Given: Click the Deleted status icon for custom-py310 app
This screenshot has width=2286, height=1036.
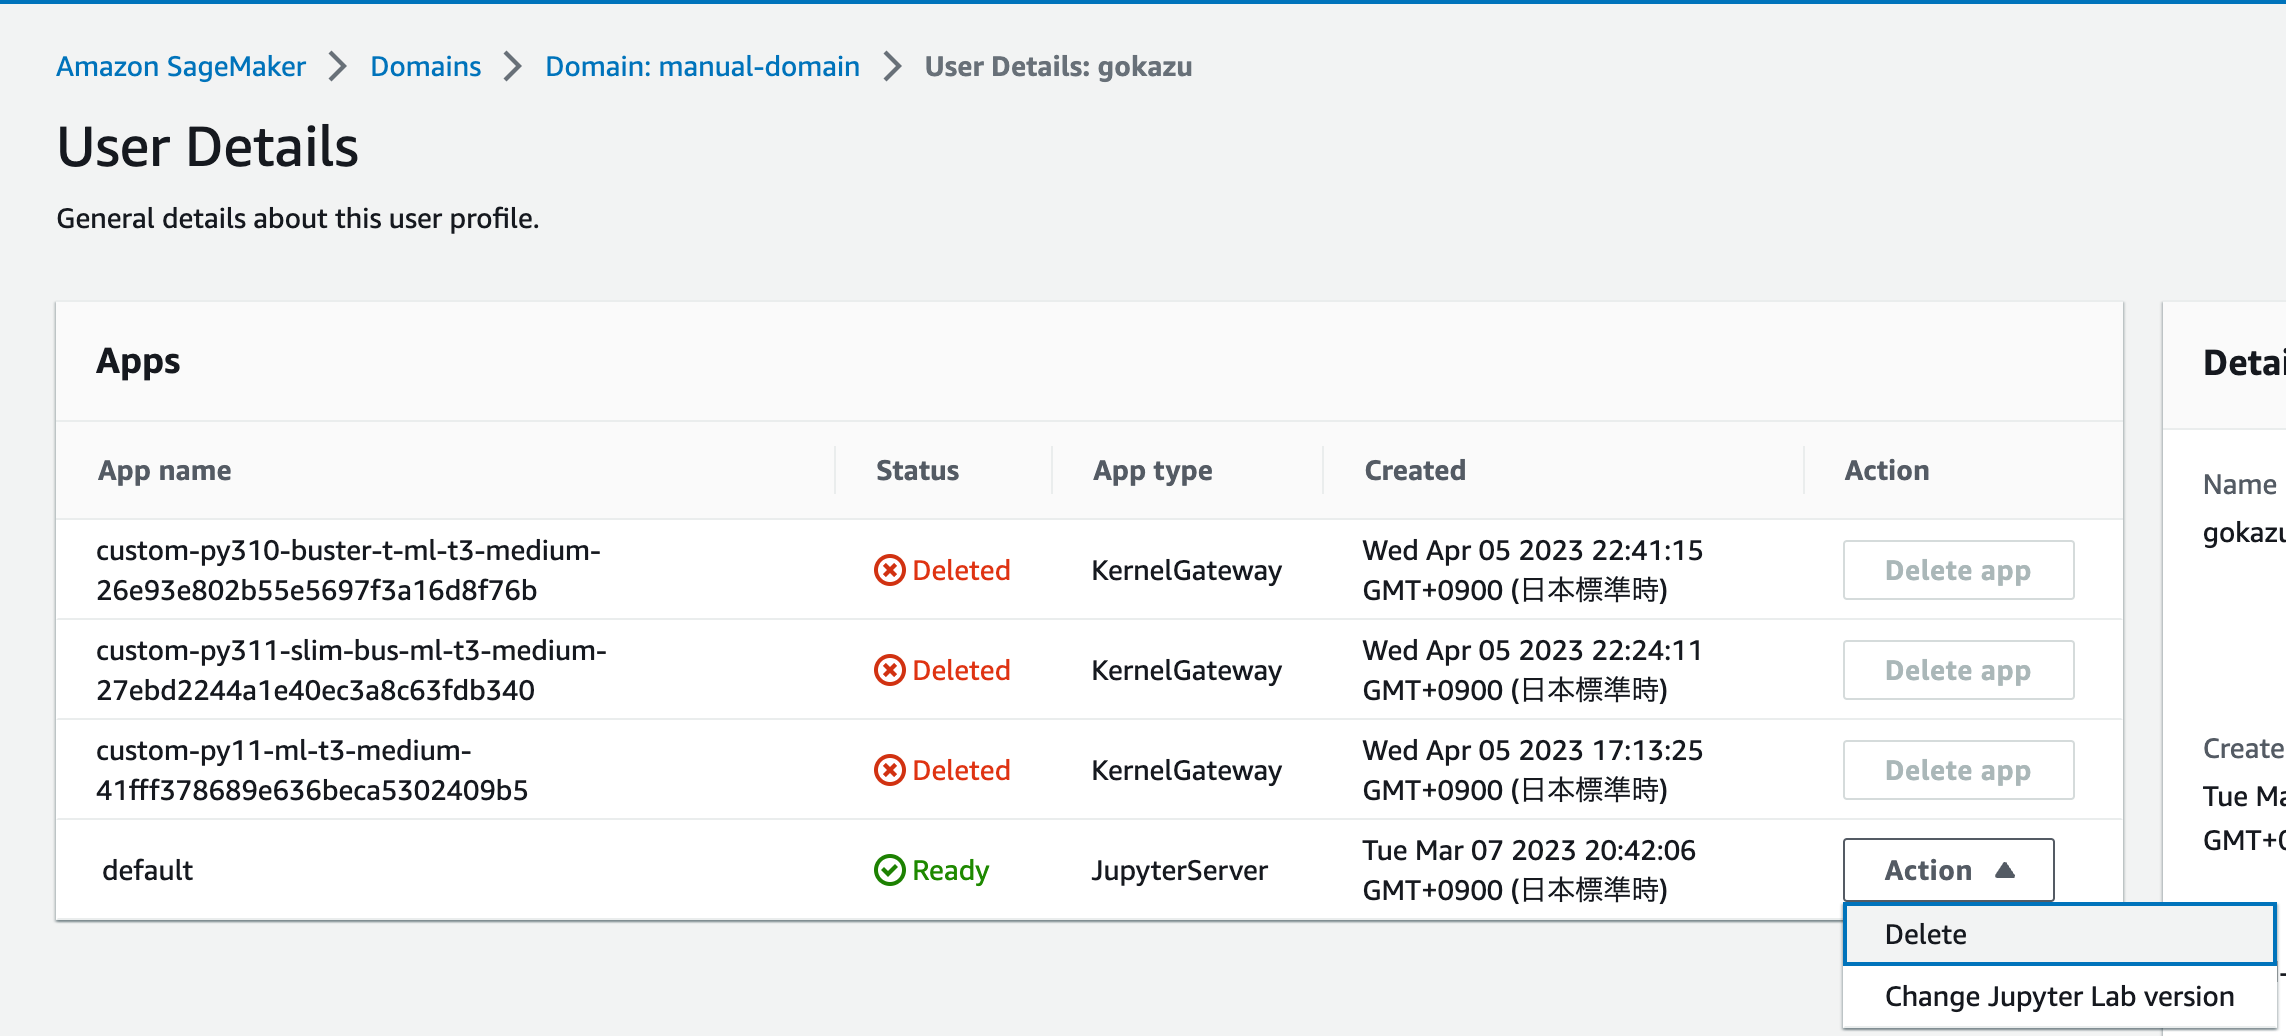Looking at the screenshot, I should coord(889,570).
